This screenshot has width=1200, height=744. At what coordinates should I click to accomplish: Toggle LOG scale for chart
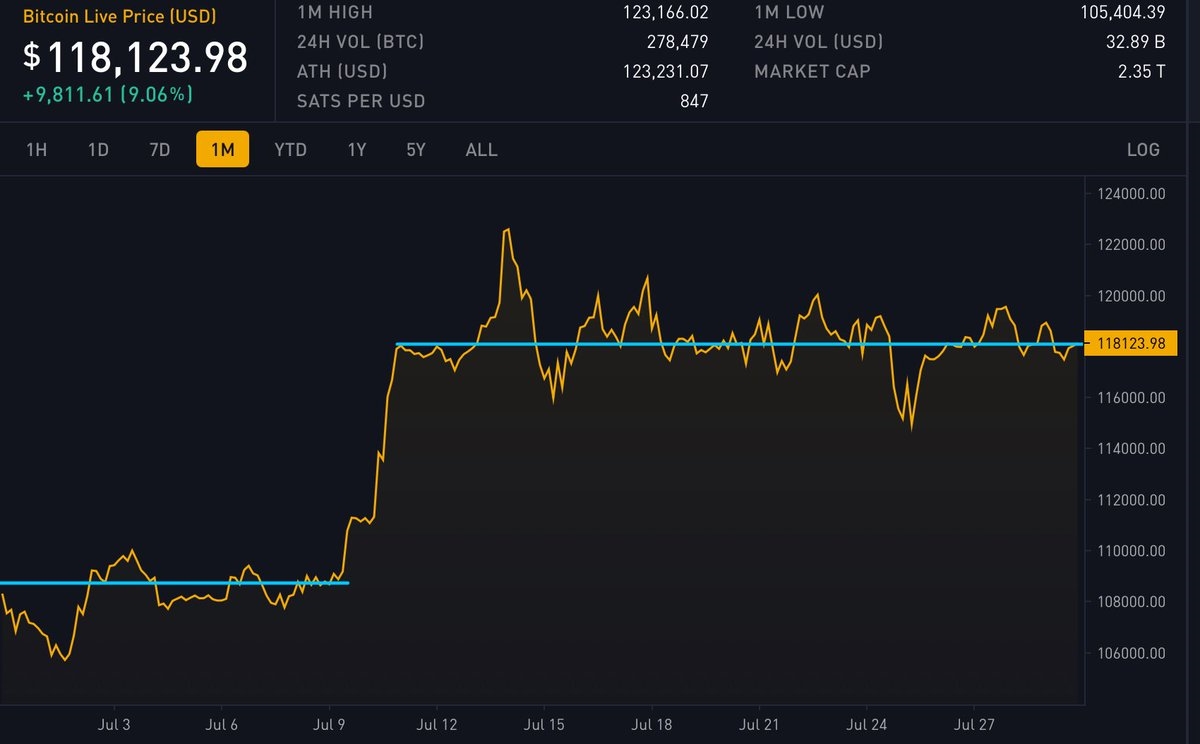(1143, 150)
